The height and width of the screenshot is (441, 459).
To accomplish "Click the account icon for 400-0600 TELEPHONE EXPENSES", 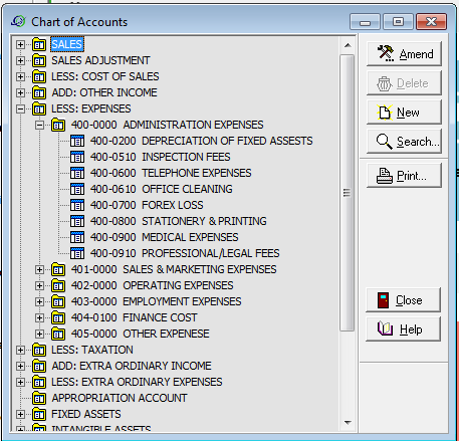I will (77, 173).
